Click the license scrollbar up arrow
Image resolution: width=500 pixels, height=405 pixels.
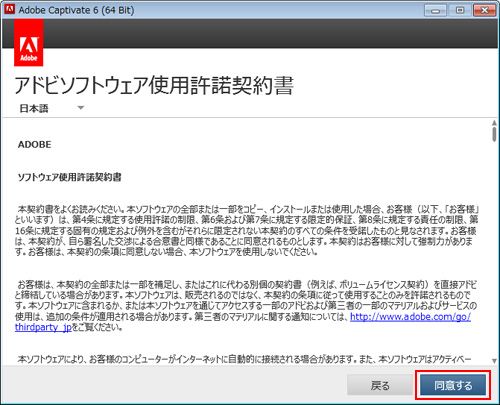click(x=494, y=123)
